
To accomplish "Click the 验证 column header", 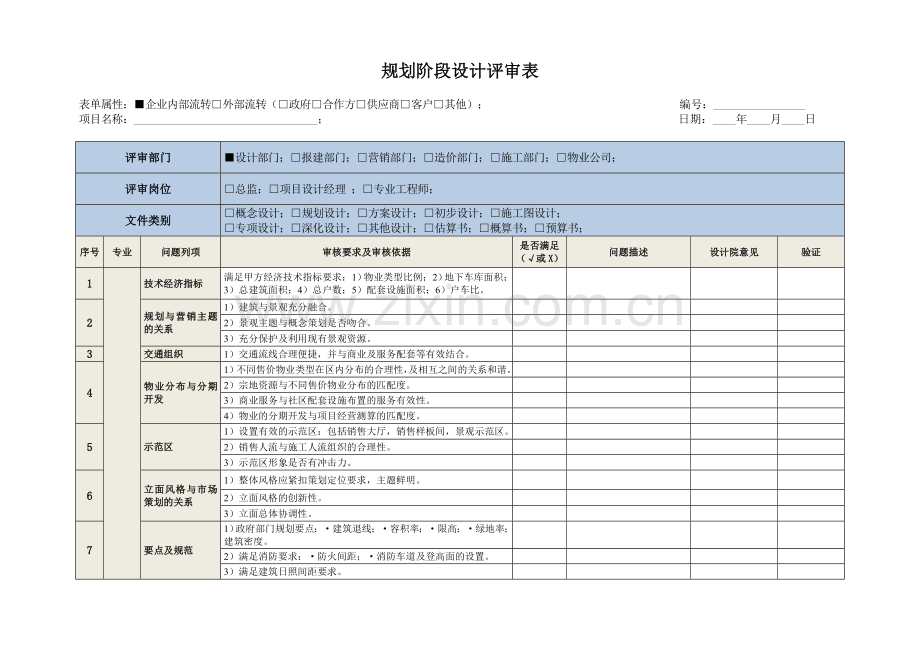I will [x=811, y=252].
